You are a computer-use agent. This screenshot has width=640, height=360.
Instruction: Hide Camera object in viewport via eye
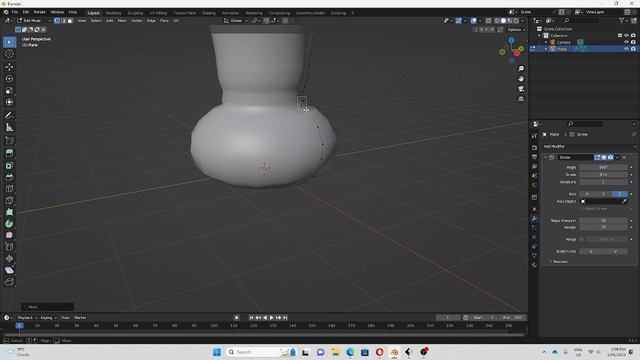[627, 42]
